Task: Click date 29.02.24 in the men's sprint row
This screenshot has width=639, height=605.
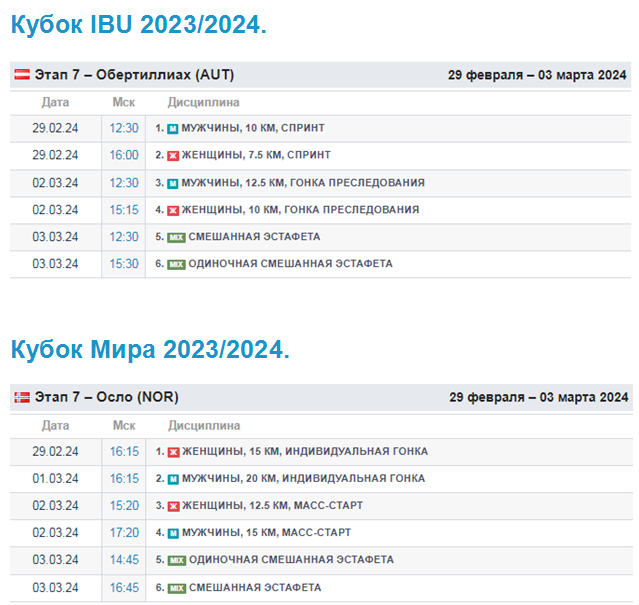Action: click(55, 128)
